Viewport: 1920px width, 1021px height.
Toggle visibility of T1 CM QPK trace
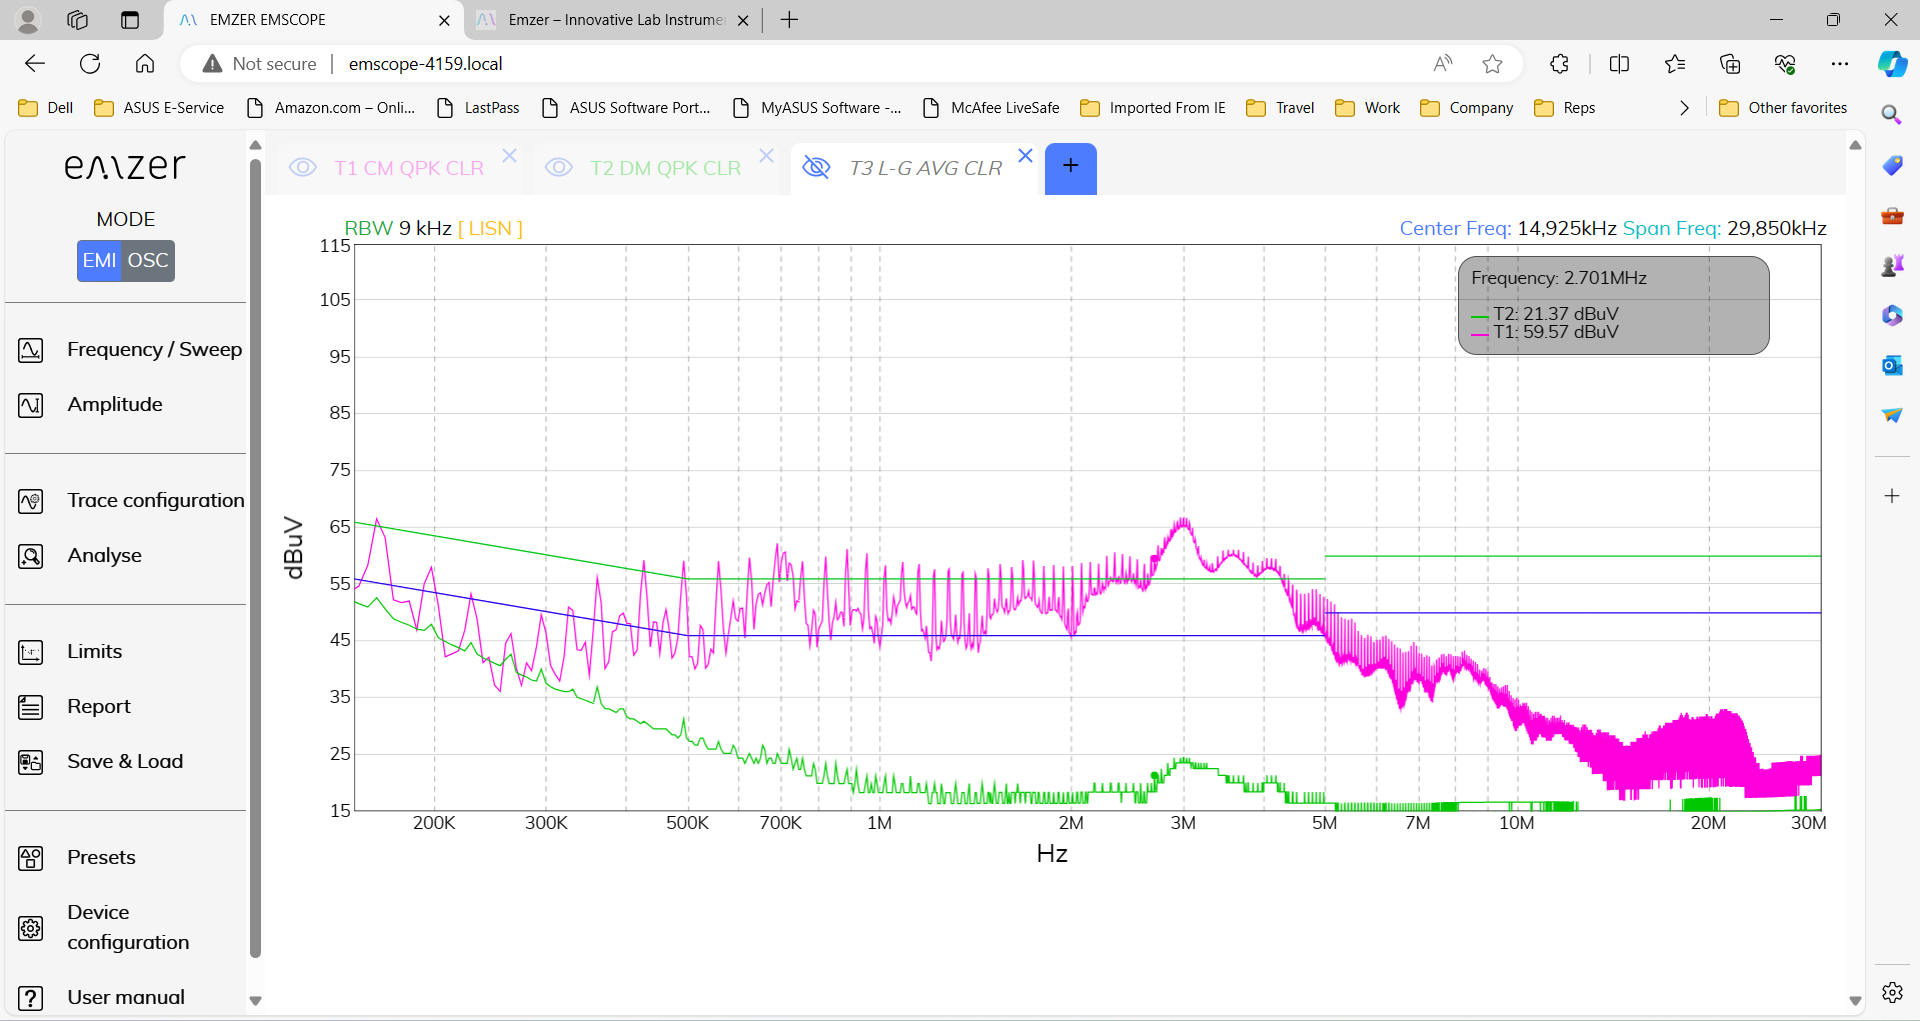[x=303, y=168]
